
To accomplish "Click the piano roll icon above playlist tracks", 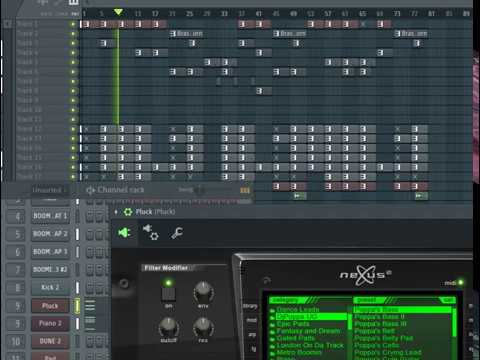I will click(x=74, y=3).
